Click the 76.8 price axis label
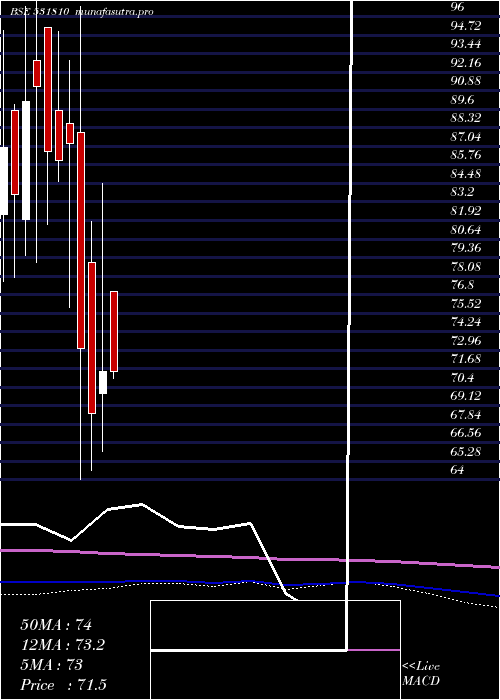This screenshot has height=700, width=500. 462,285
